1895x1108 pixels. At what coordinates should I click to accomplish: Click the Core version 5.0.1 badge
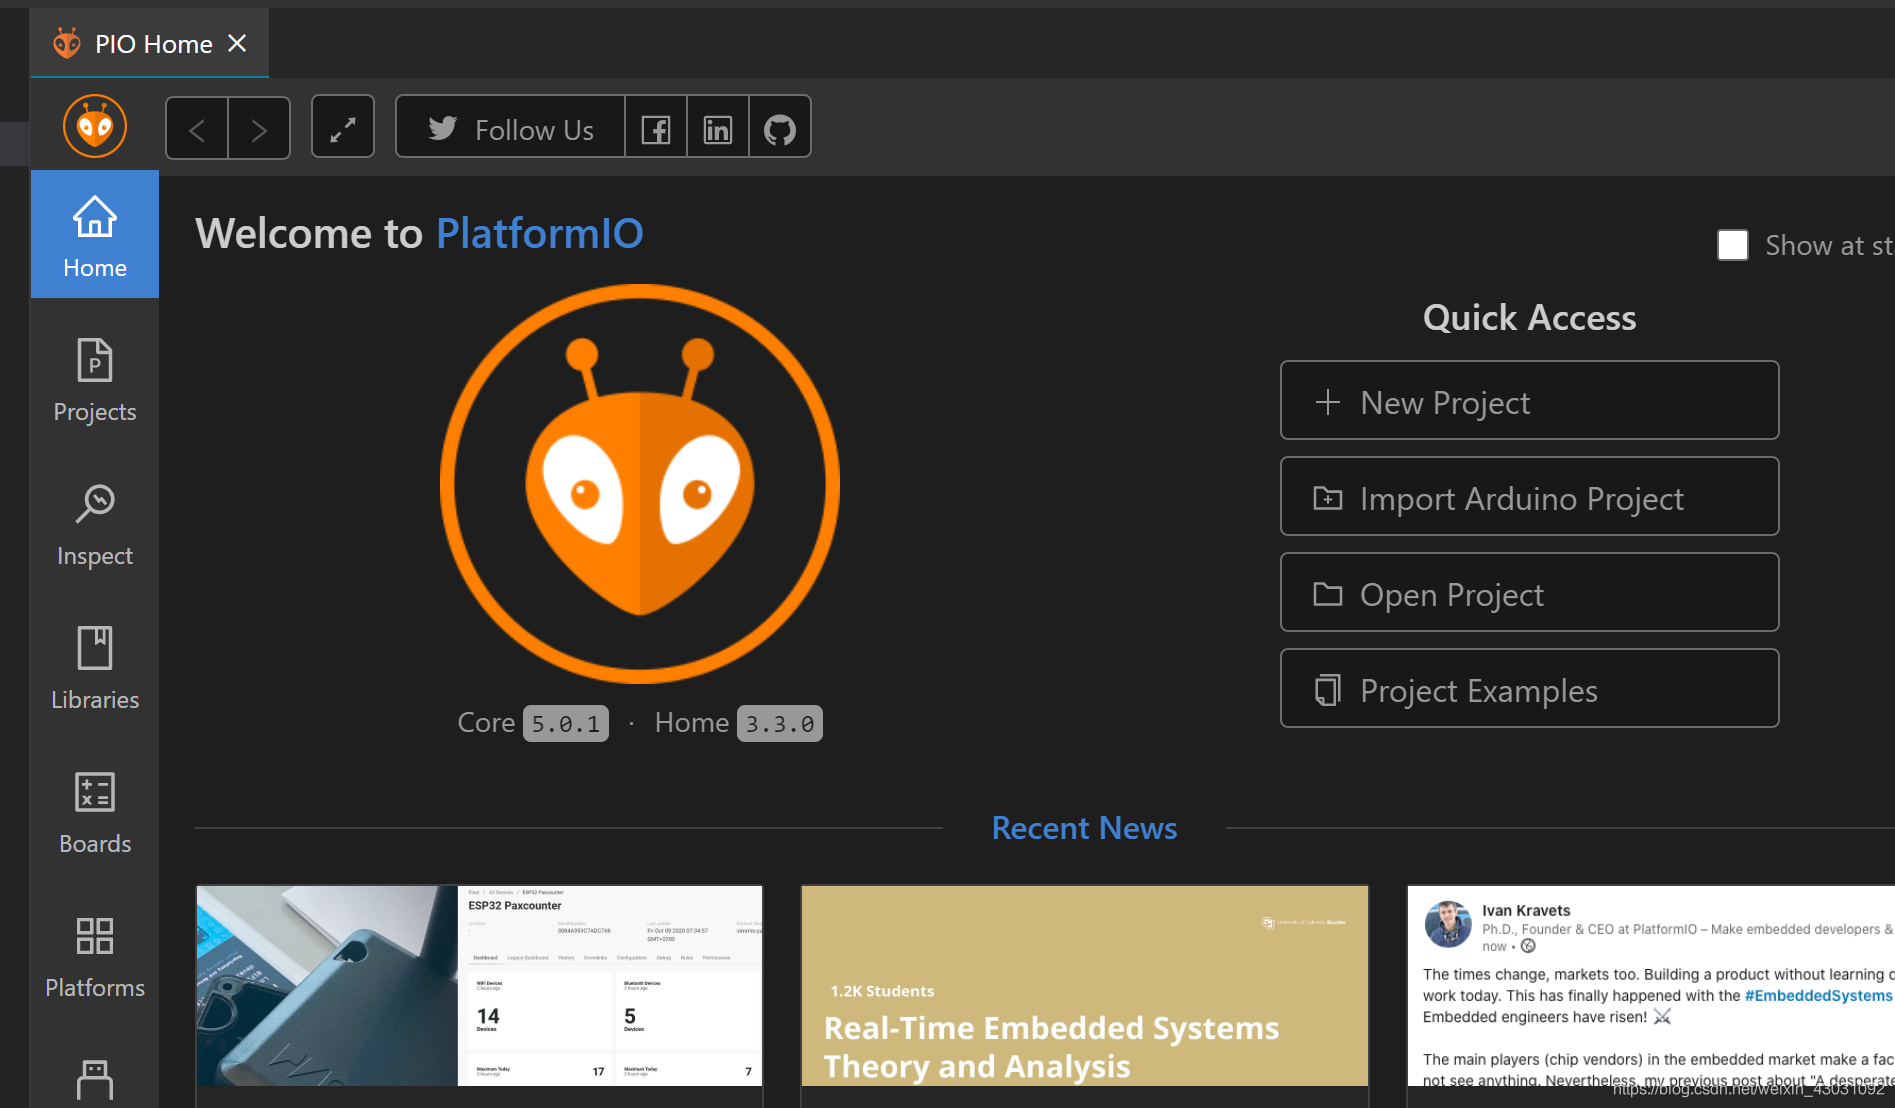pos(566,723)
